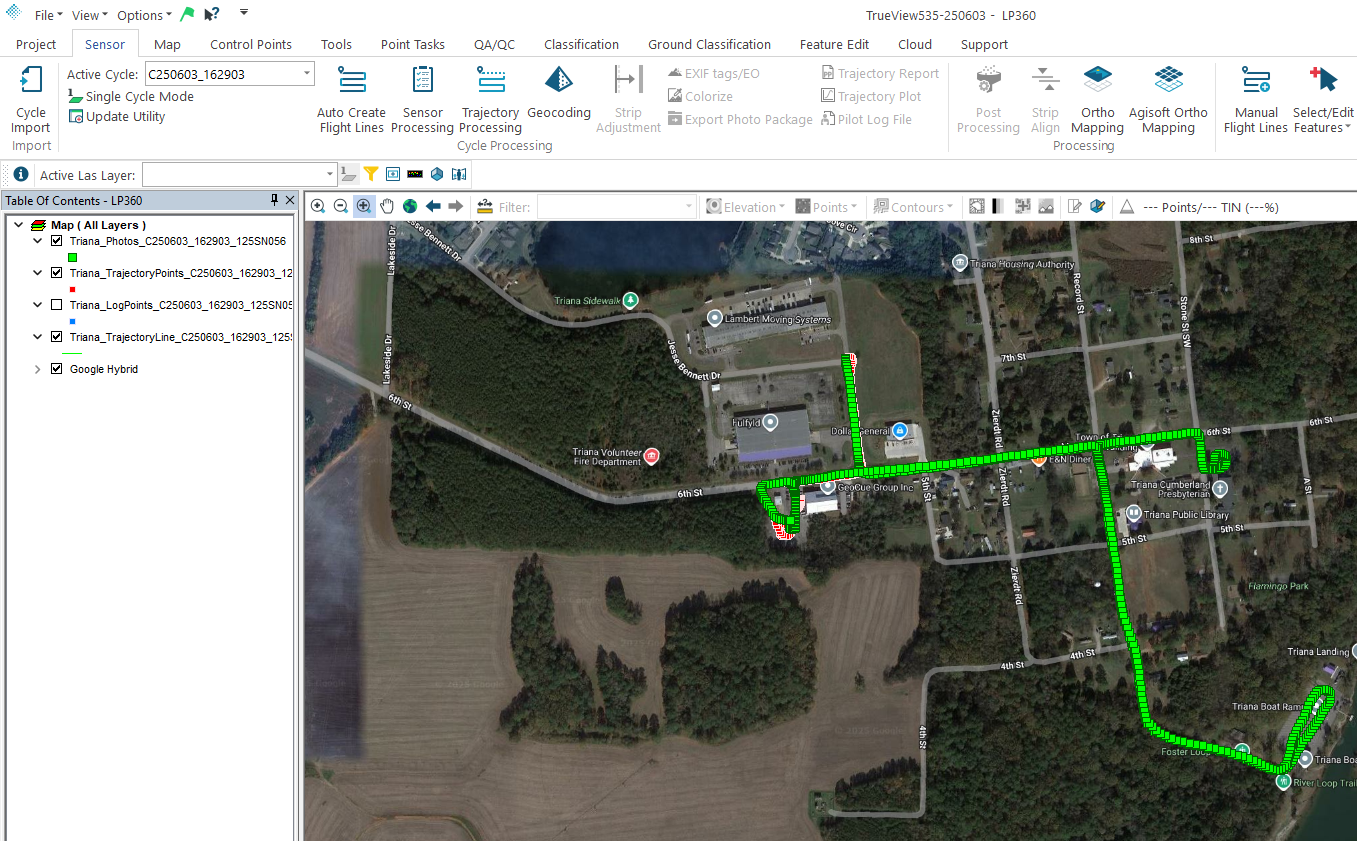
Task: Click the blue information icon
Action: click(x=20, y=174)
